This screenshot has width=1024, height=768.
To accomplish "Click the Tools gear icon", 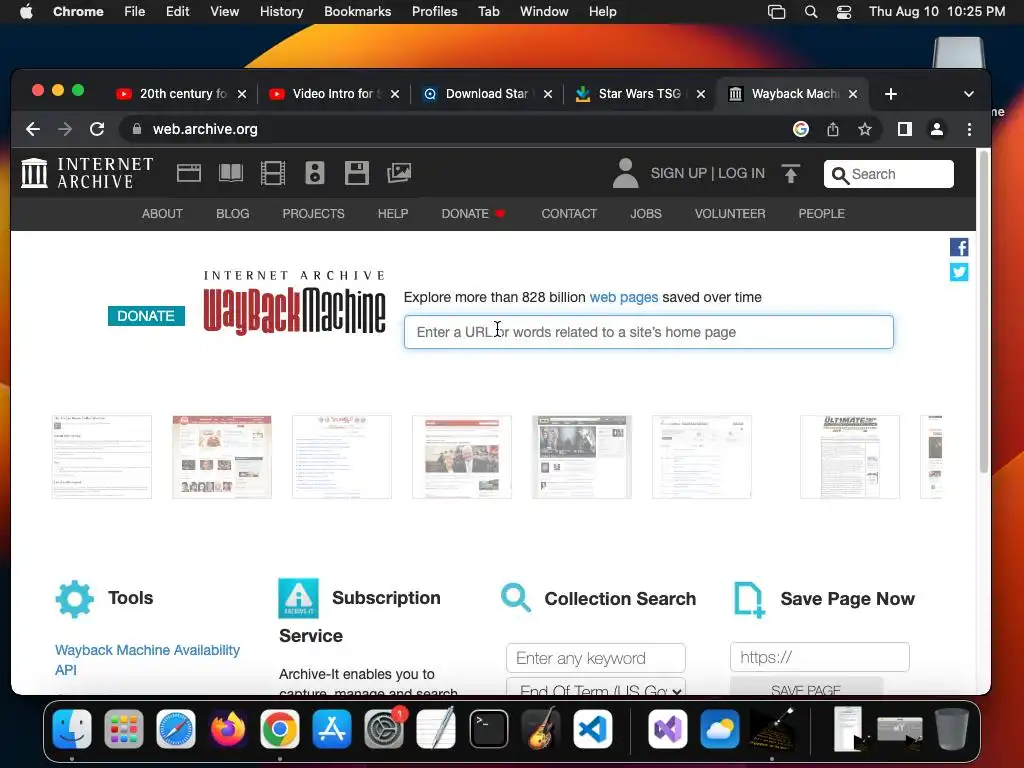I will 74,599.
